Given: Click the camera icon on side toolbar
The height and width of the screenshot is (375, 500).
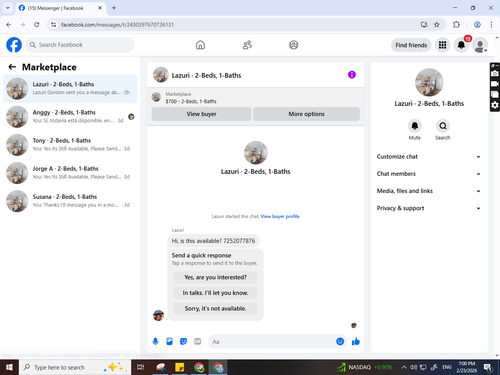Looking at the screenshot, I should [495, 73].
